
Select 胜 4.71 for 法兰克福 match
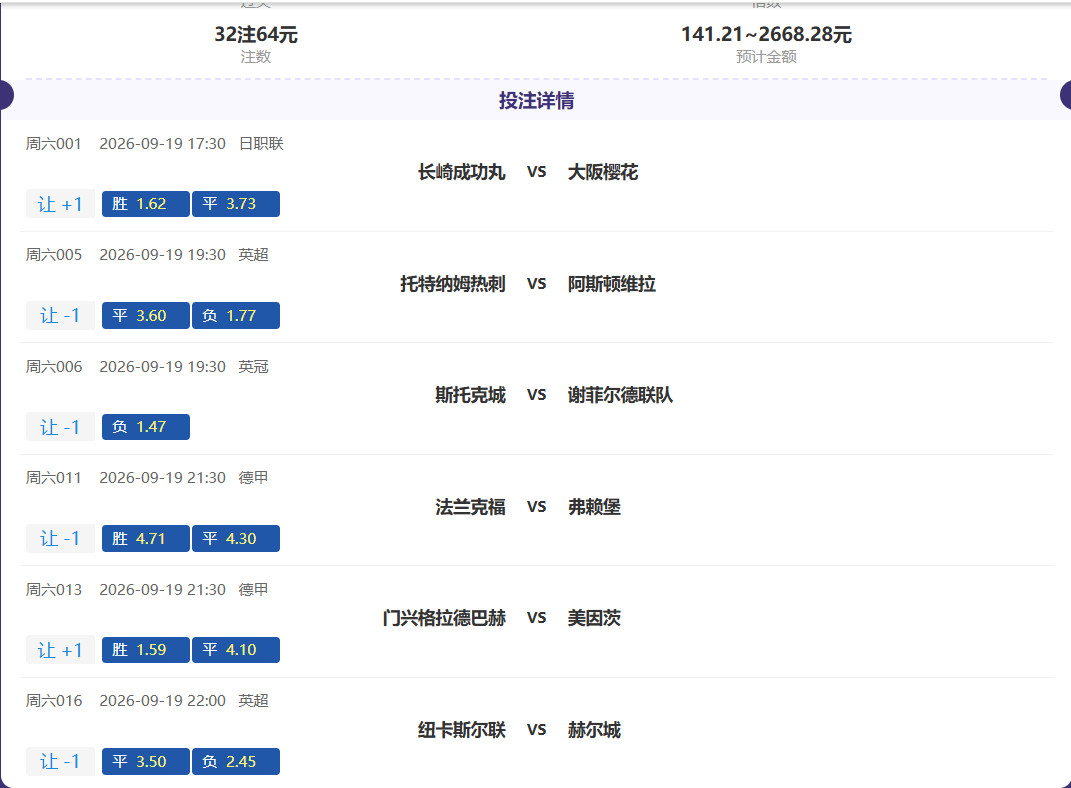point(145,539)
